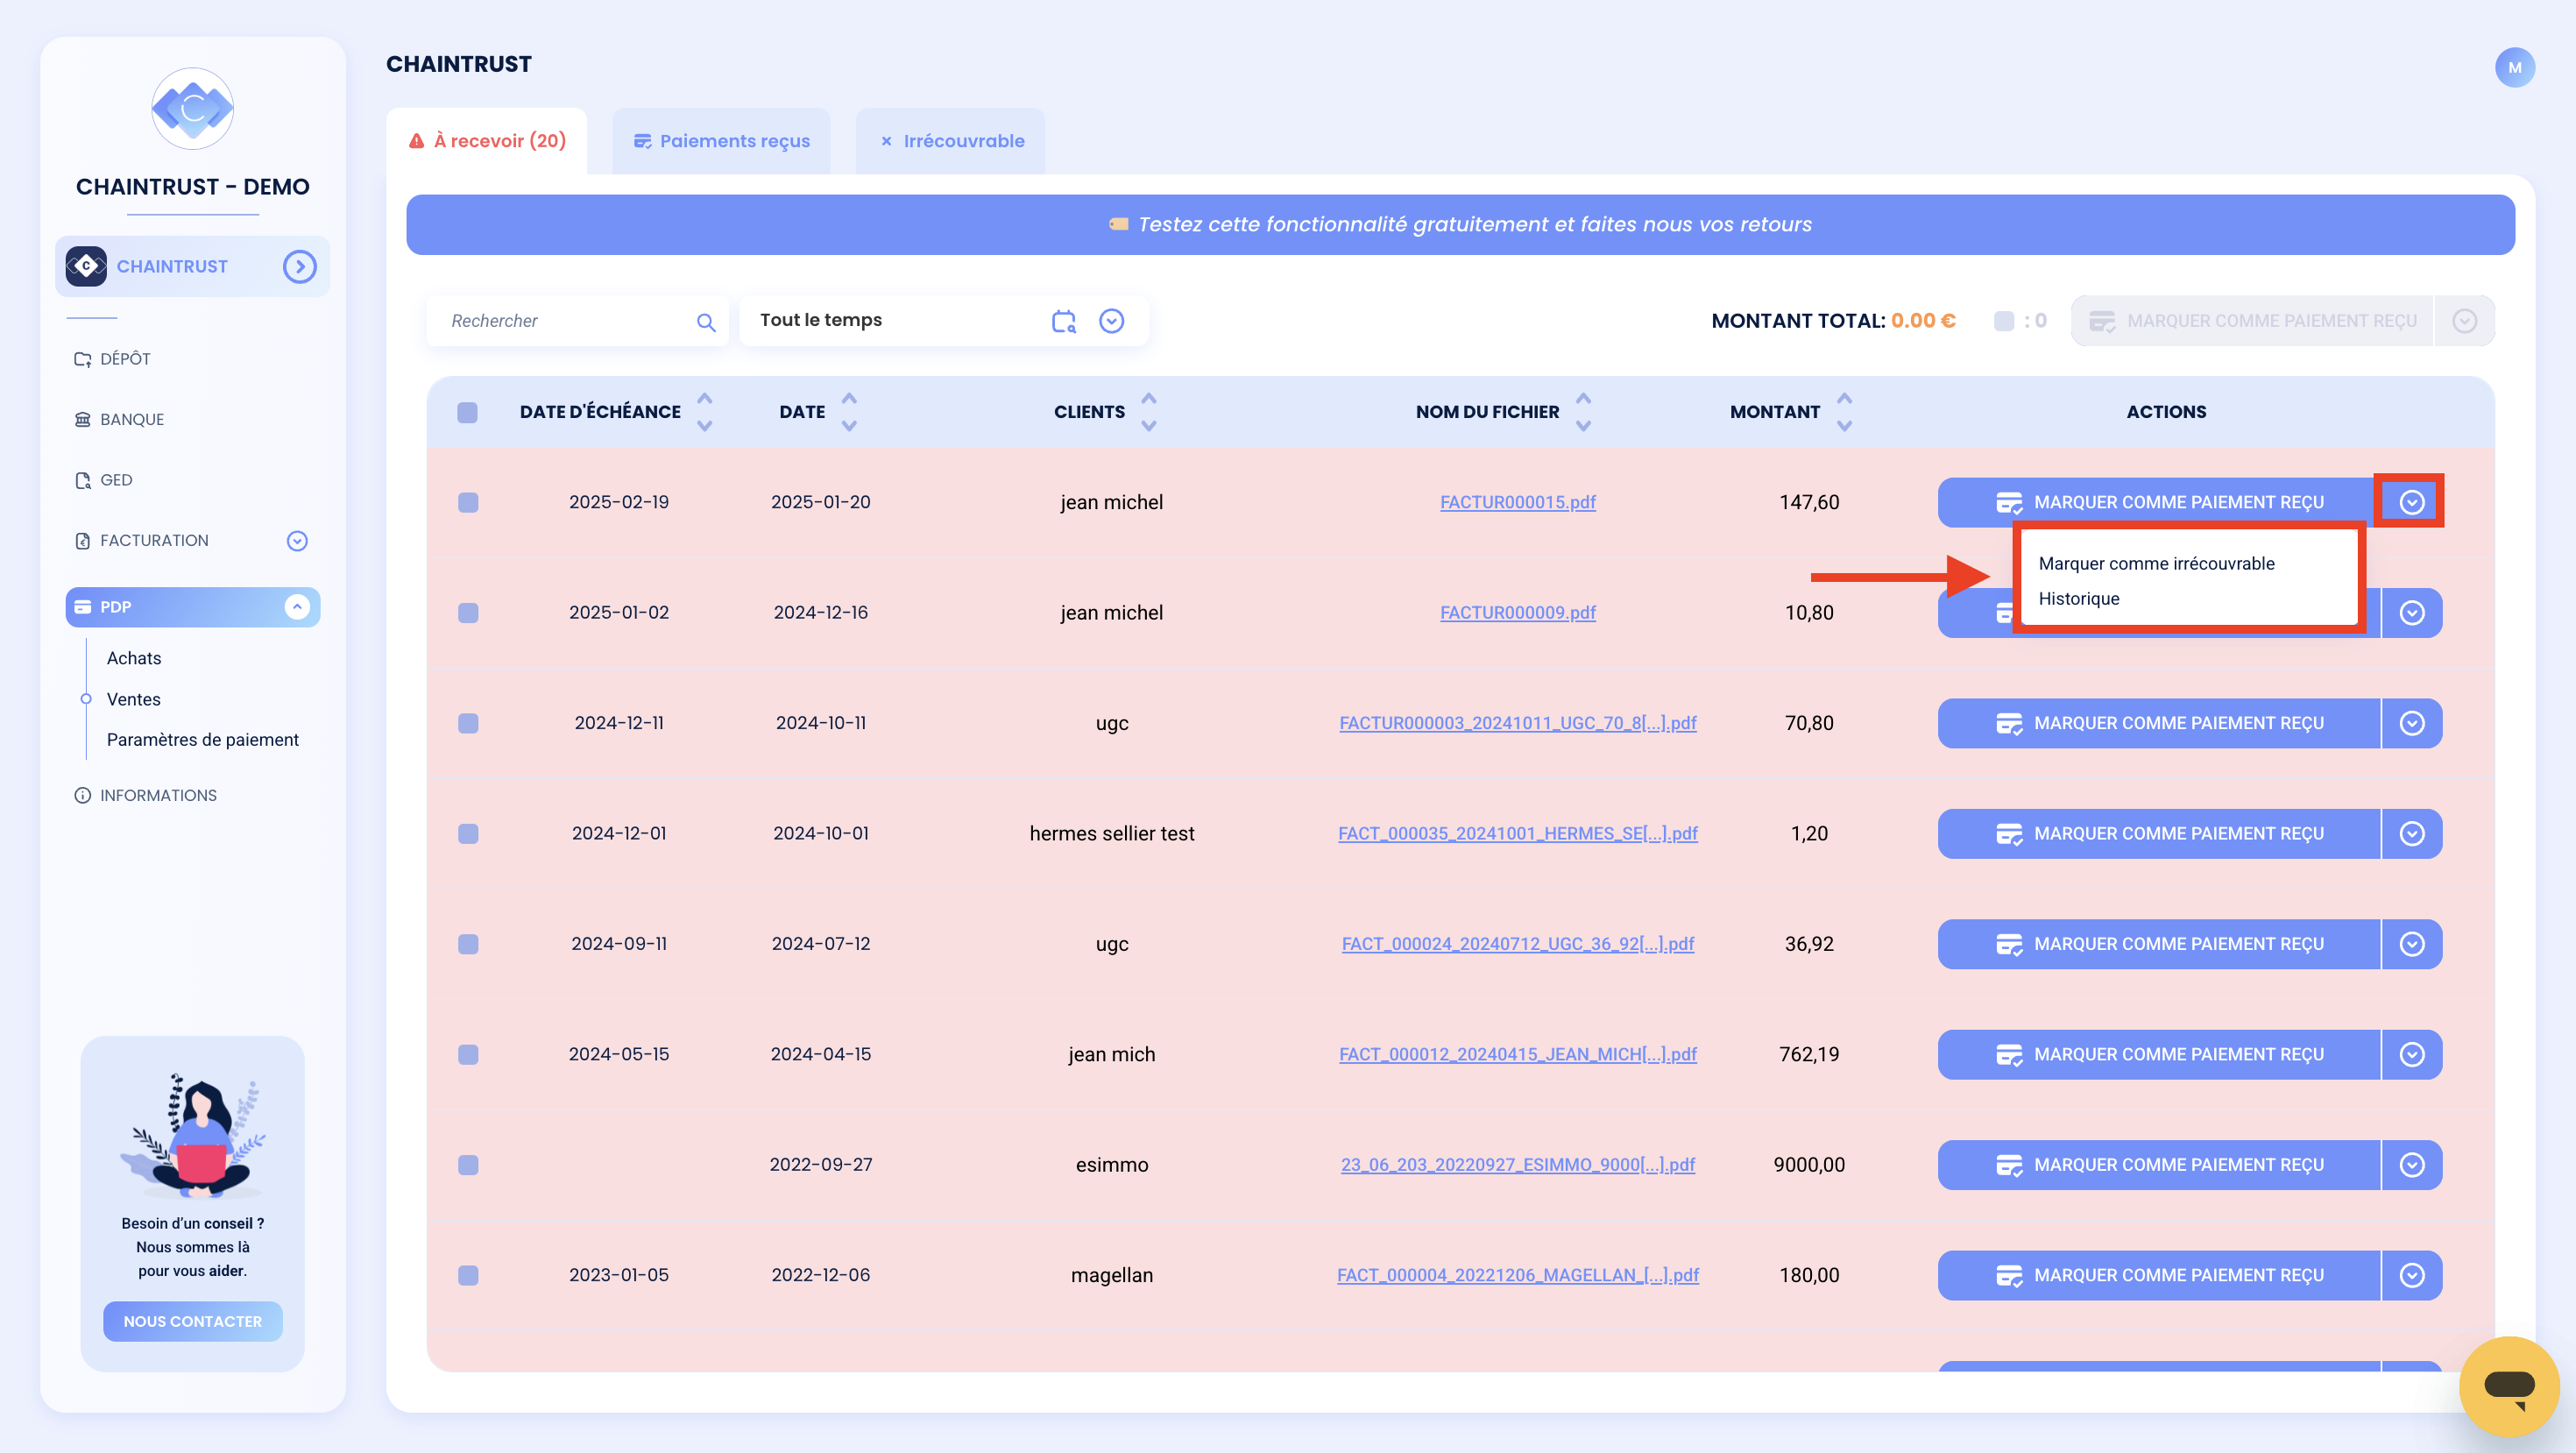2576x1453 pixels.
Task: Click the top bulk Marquer comme paiement reçu button
Action: (2252, 321)
